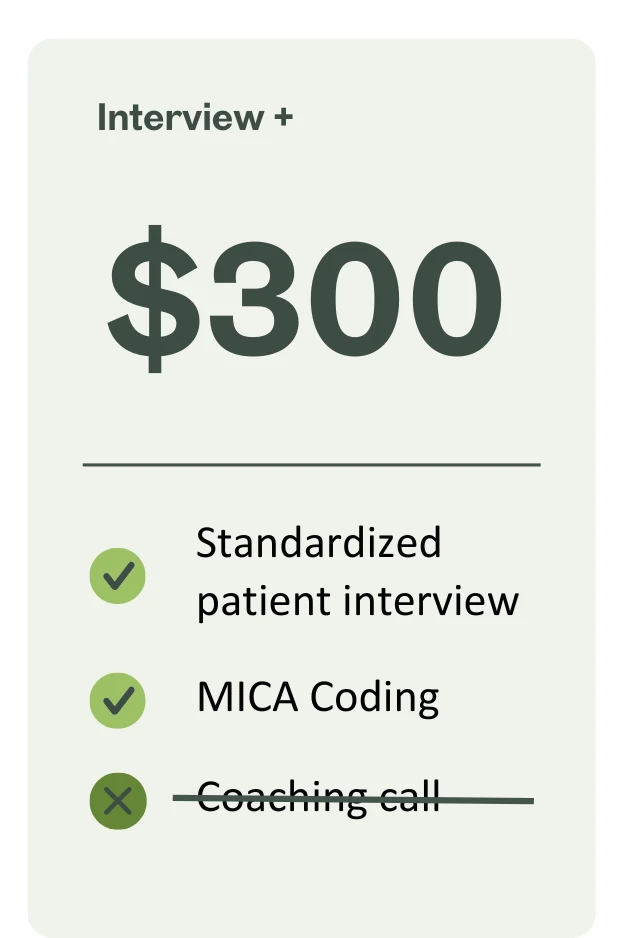Click the Interview + heading text

(196, 117)
